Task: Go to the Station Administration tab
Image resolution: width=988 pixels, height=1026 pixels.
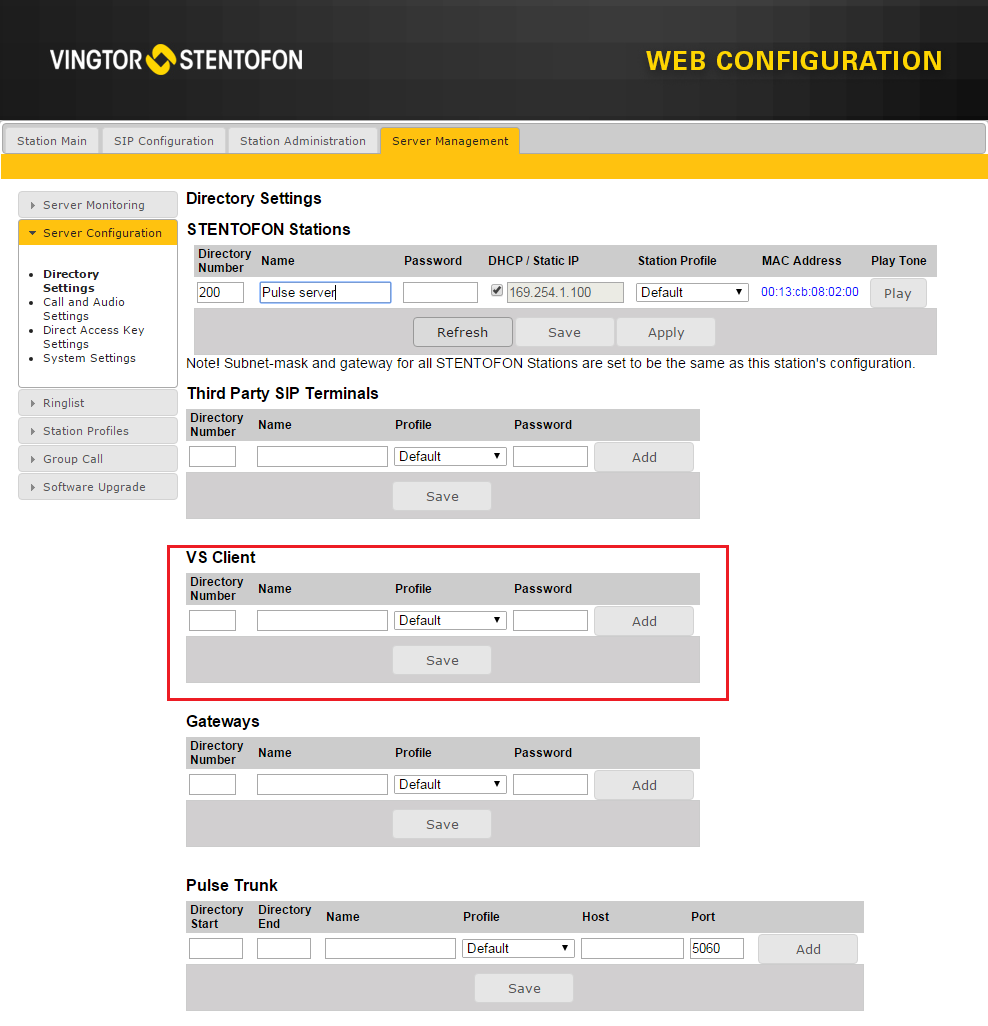Action: pos(303,141)
